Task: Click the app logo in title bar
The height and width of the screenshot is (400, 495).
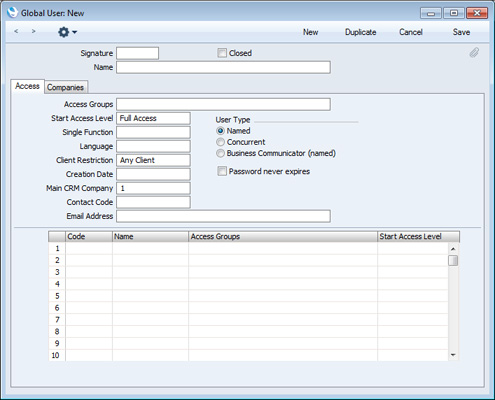Action: click(13, 13)
